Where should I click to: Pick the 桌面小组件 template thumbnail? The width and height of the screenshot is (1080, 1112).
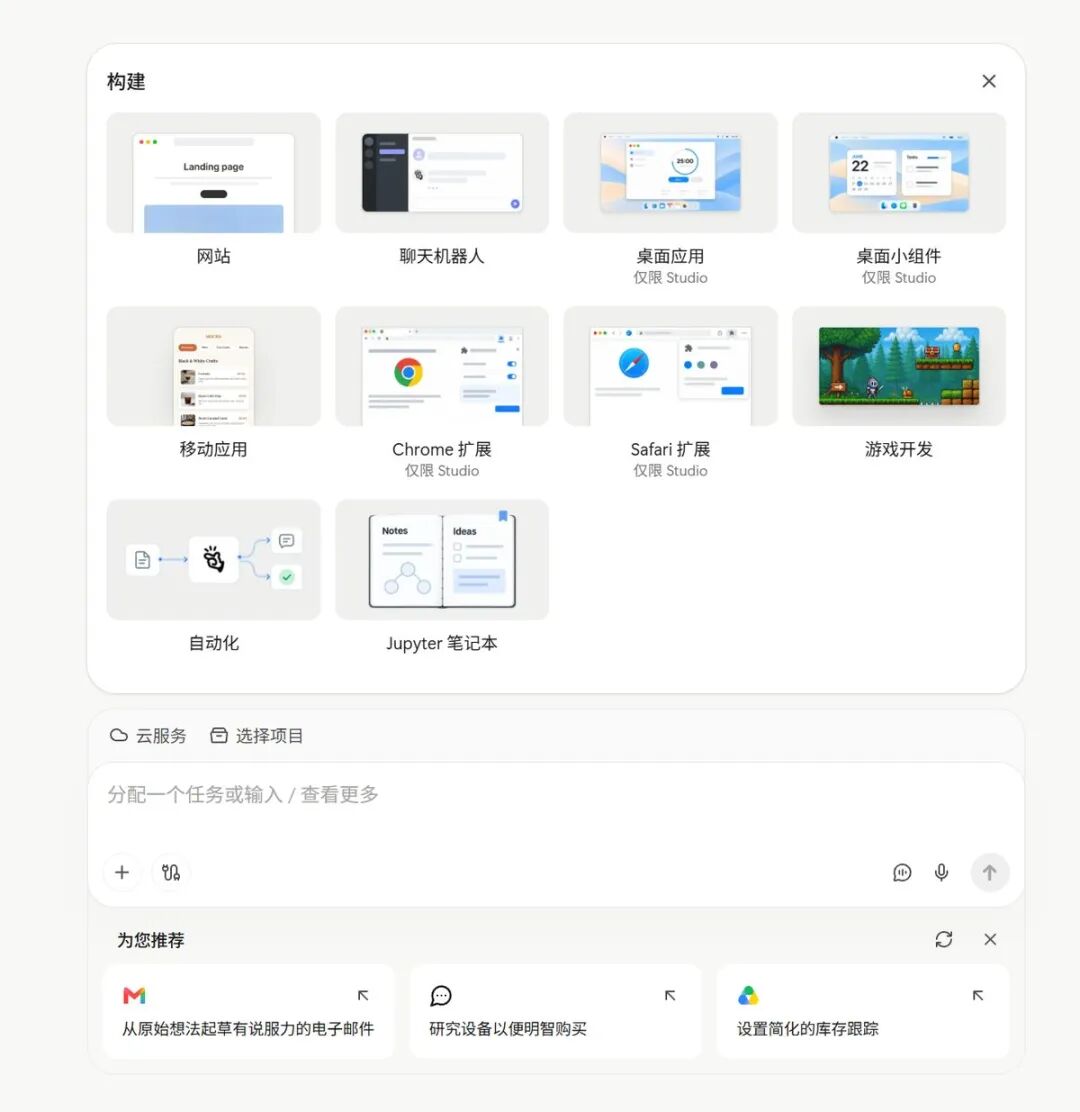tap(898, 172)
